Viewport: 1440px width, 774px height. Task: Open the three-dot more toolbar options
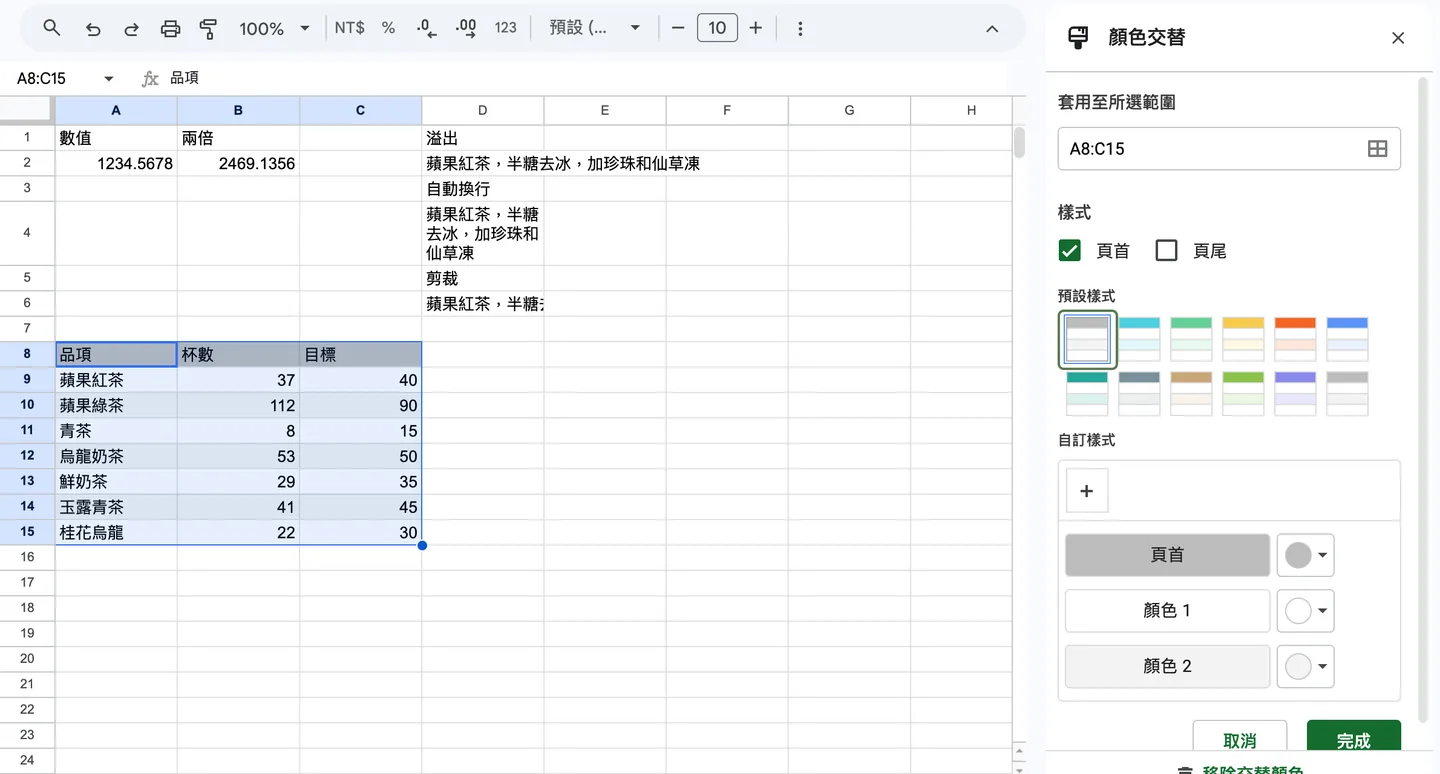pos(800,29)
